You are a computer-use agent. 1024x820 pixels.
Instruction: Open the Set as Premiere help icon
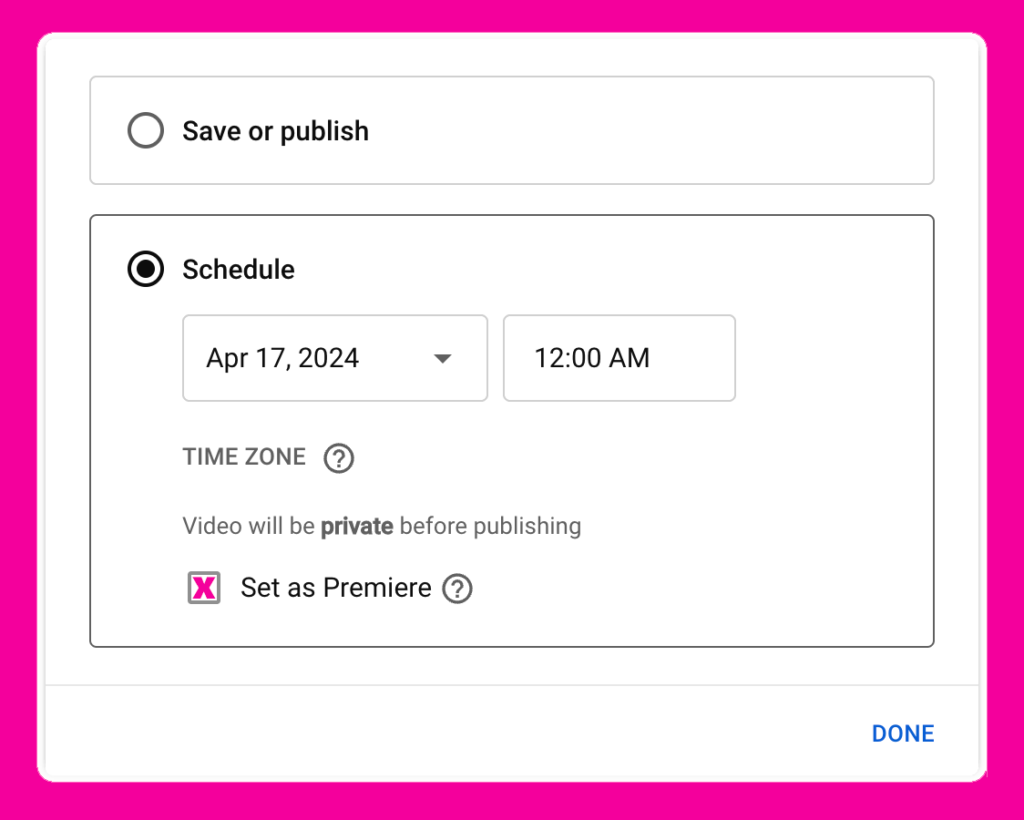[x=457, y=588]
